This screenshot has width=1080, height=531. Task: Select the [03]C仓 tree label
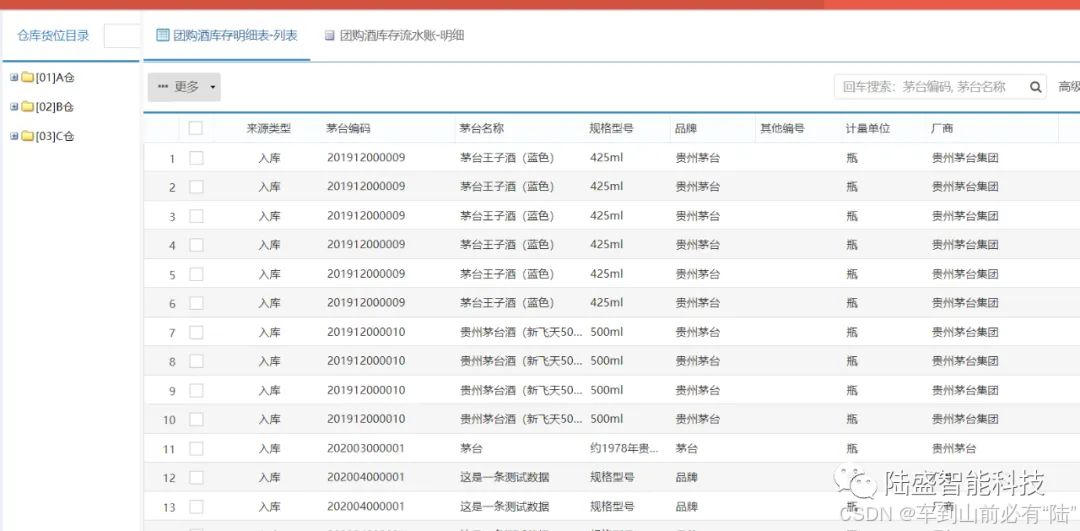(x=55, y=136)
